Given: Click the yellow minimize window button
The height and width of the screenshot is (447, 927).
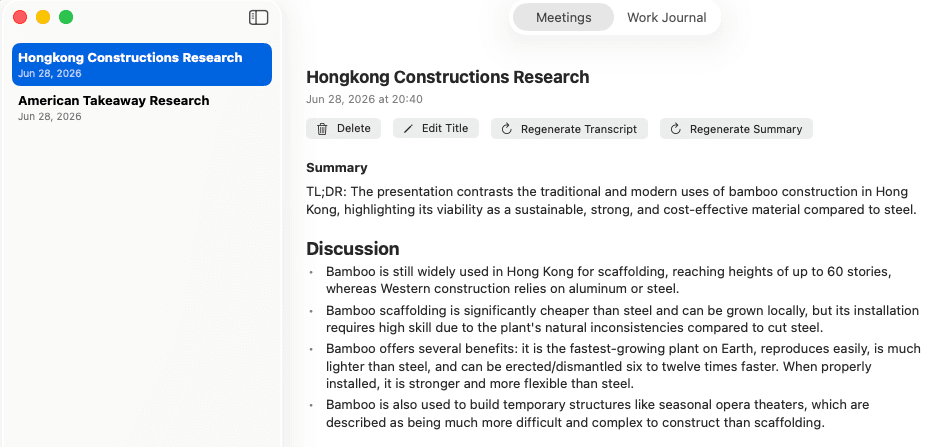Looking at the screenshot, I should [43, 17].
